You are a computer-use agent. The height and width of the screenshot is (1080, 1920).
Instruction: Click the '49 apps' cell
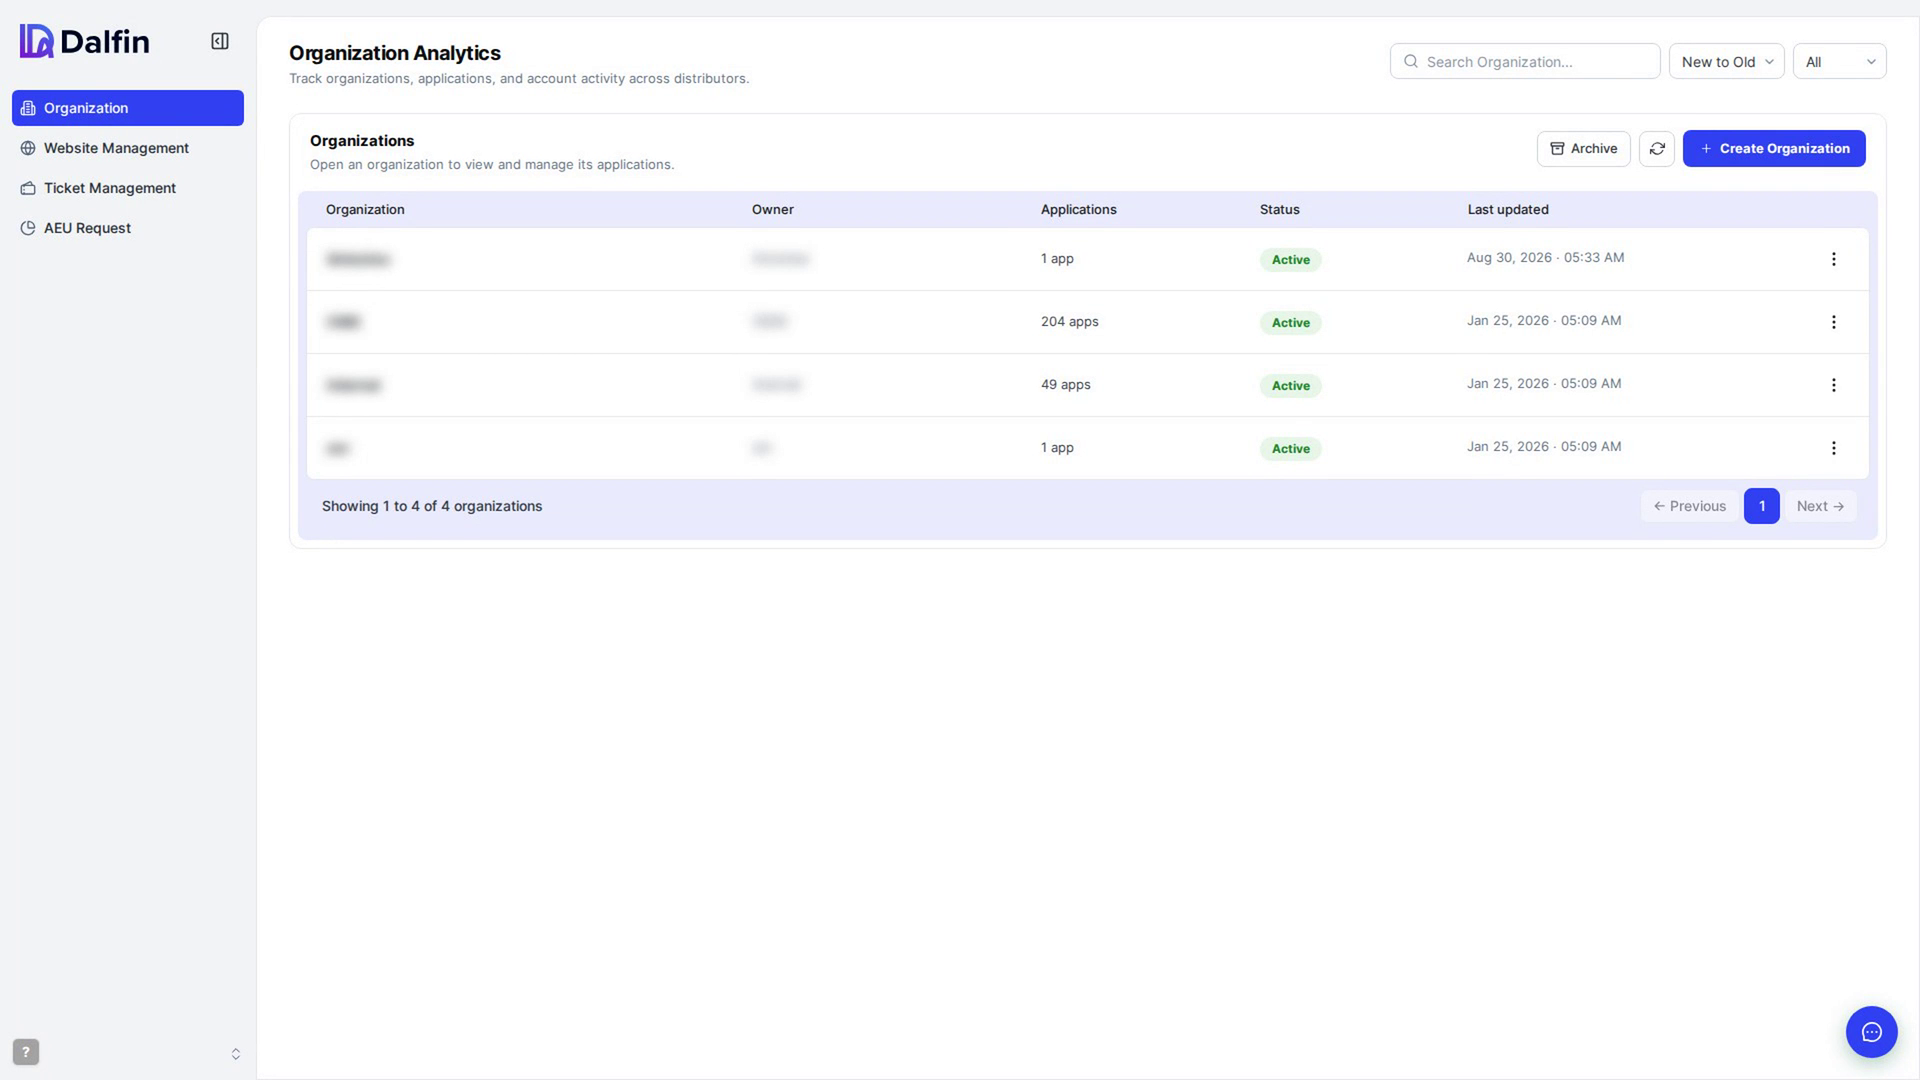[1066, 384]
